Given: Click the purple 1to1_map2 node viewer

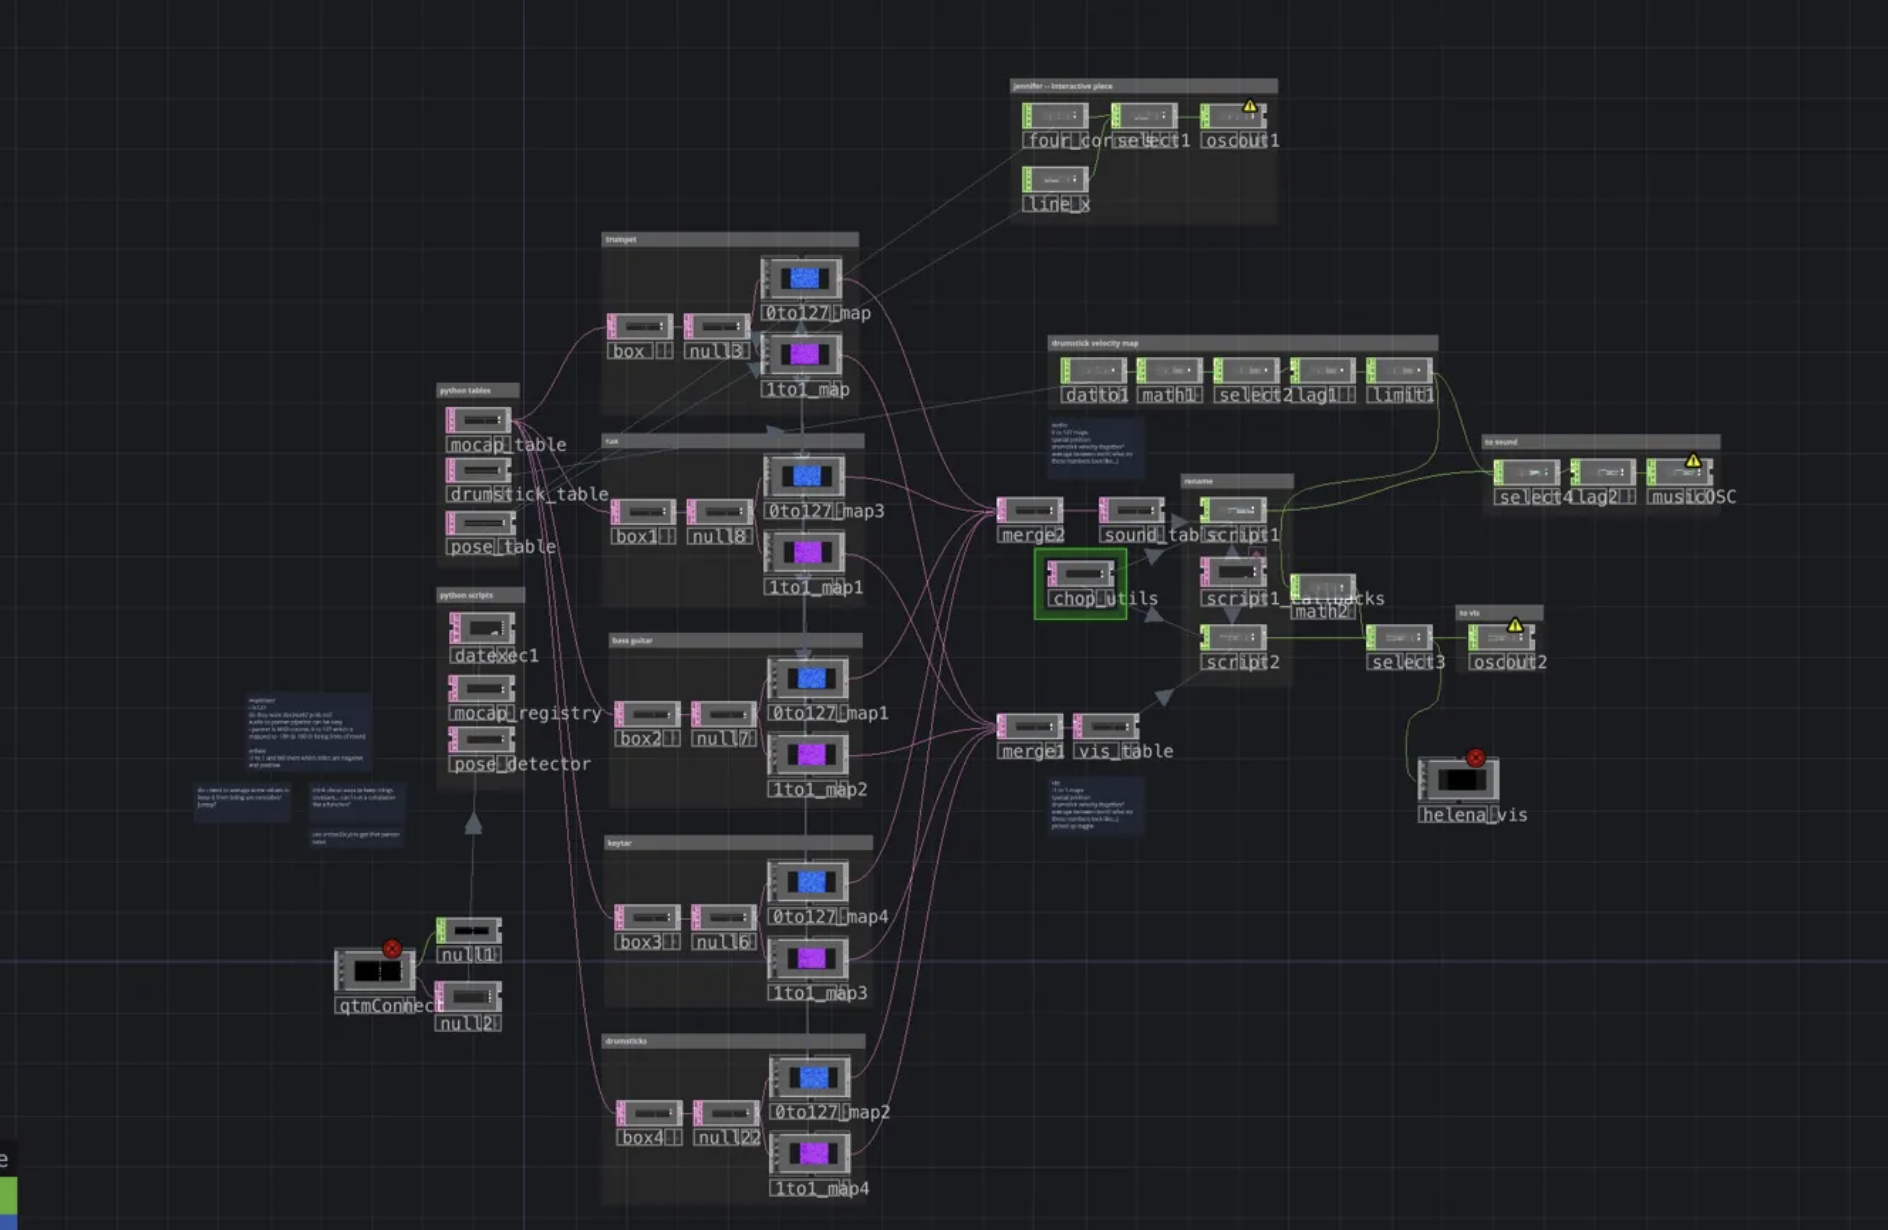Looking at the screenshot, I should pos(808,754).
